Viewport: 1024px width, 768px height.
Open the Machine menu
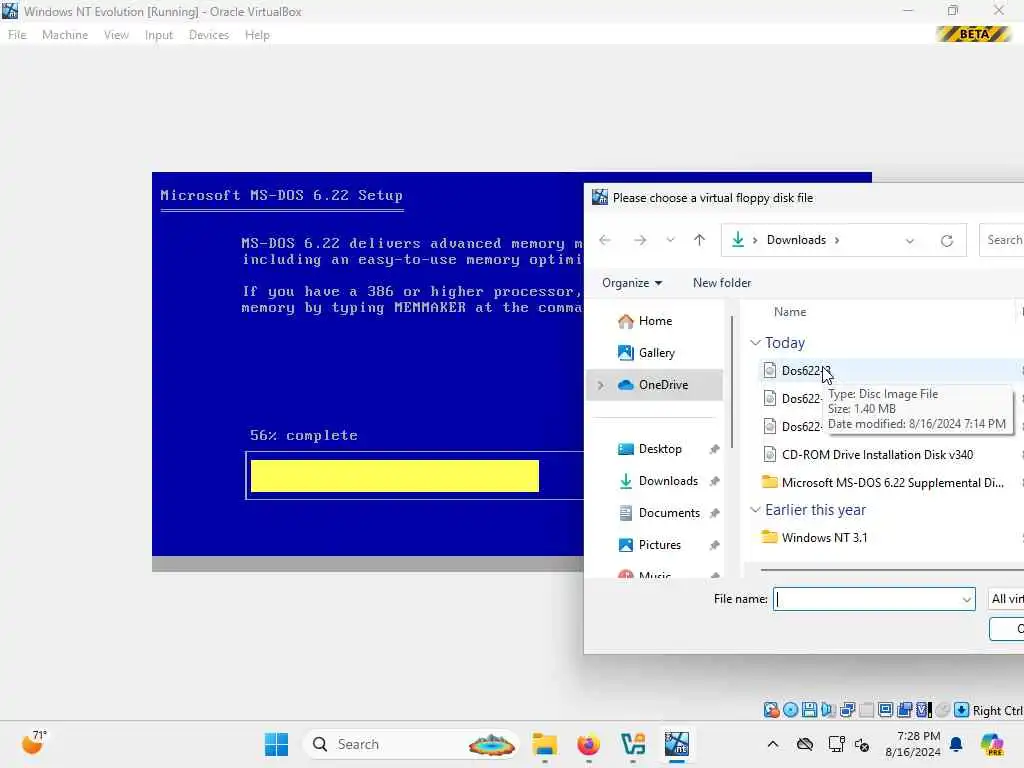point(65,35)
